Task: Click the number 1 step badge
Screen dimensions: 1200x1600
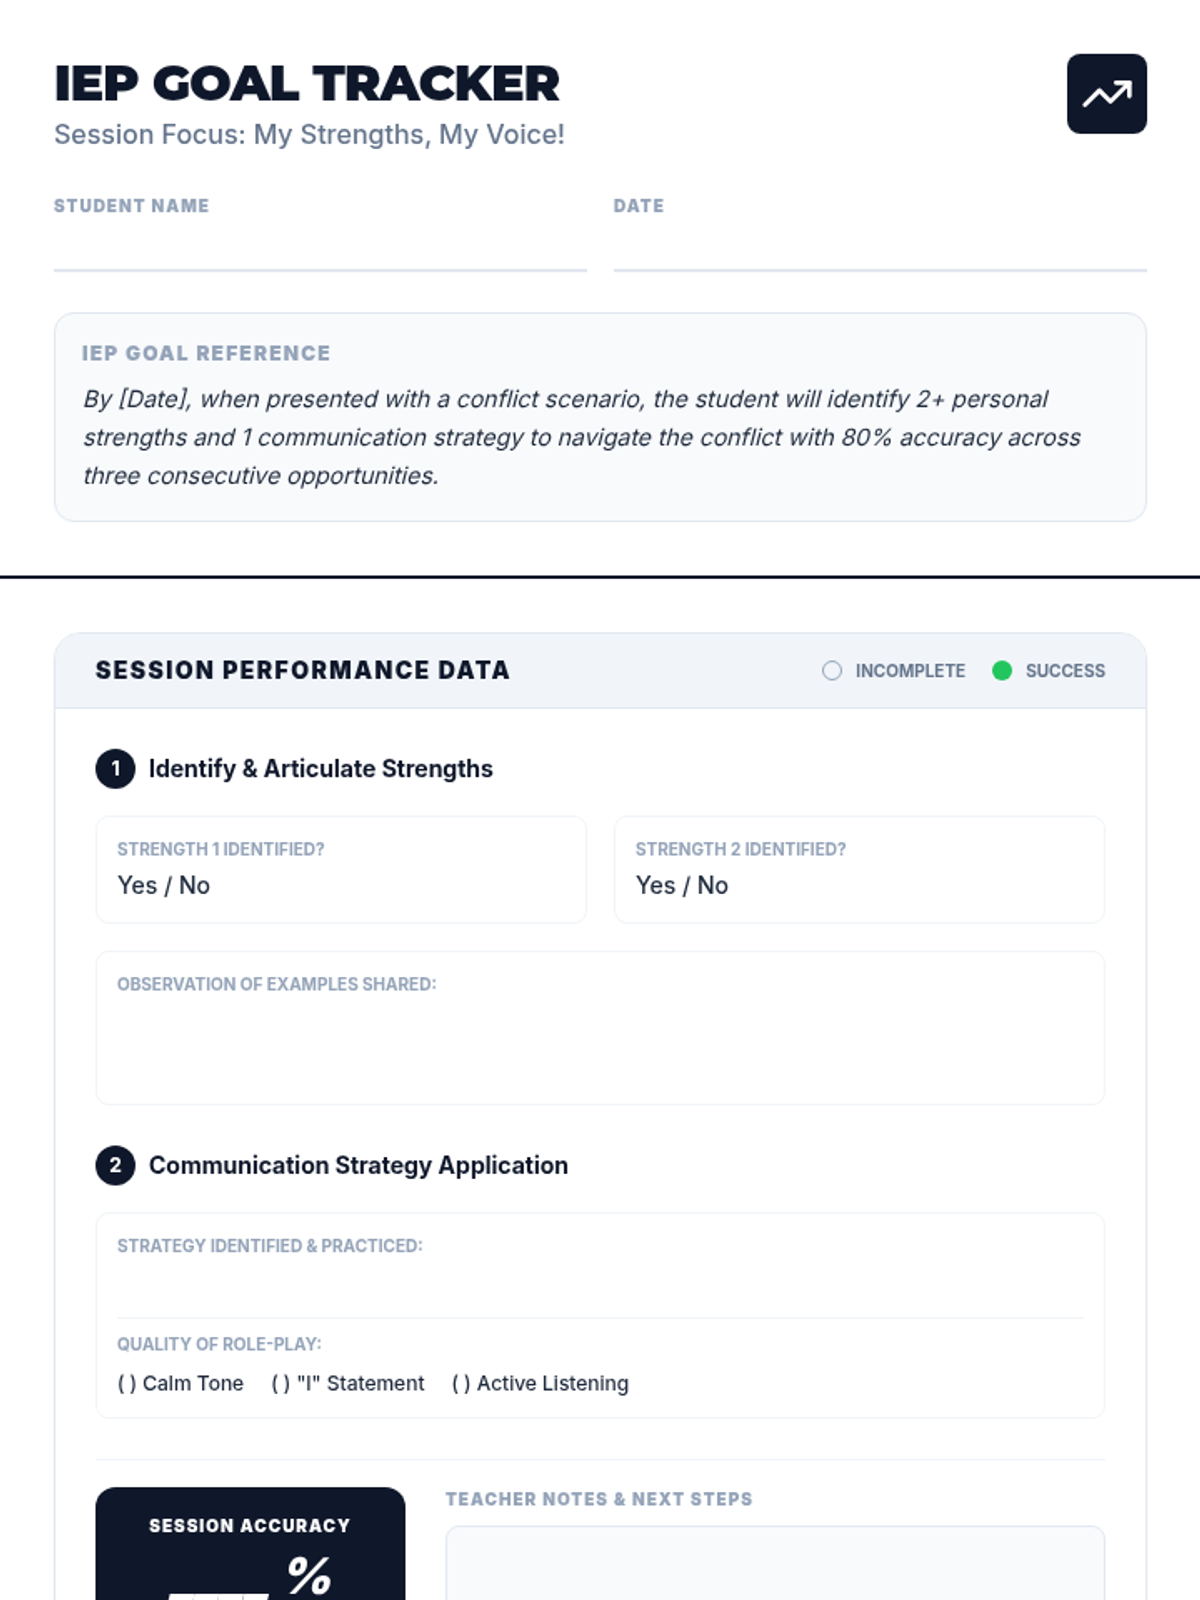Action: [x=115, y=769]
